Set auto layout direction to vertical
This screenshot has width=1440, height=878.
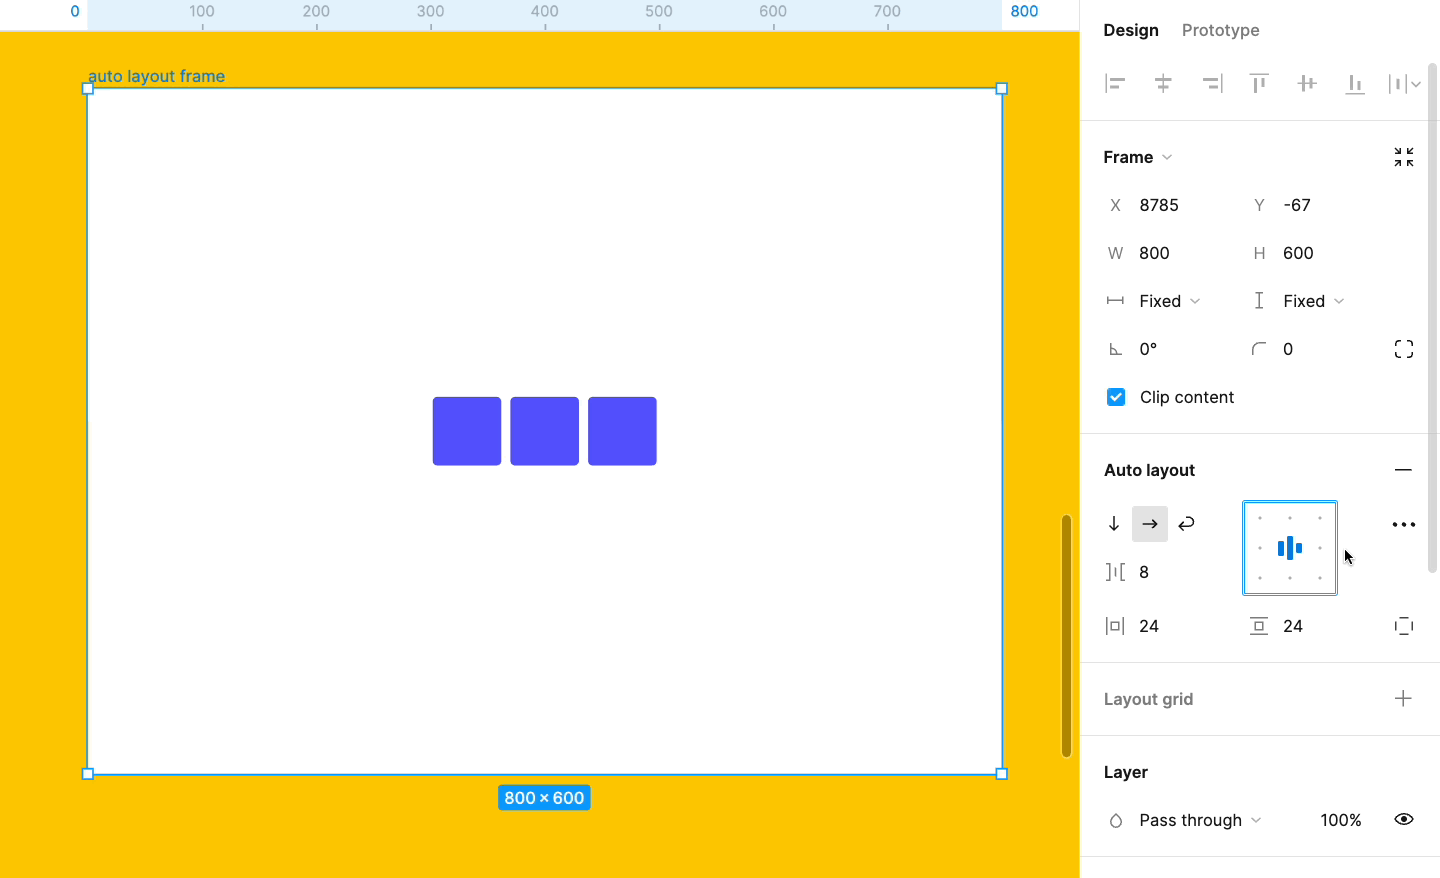(1114, 524)
